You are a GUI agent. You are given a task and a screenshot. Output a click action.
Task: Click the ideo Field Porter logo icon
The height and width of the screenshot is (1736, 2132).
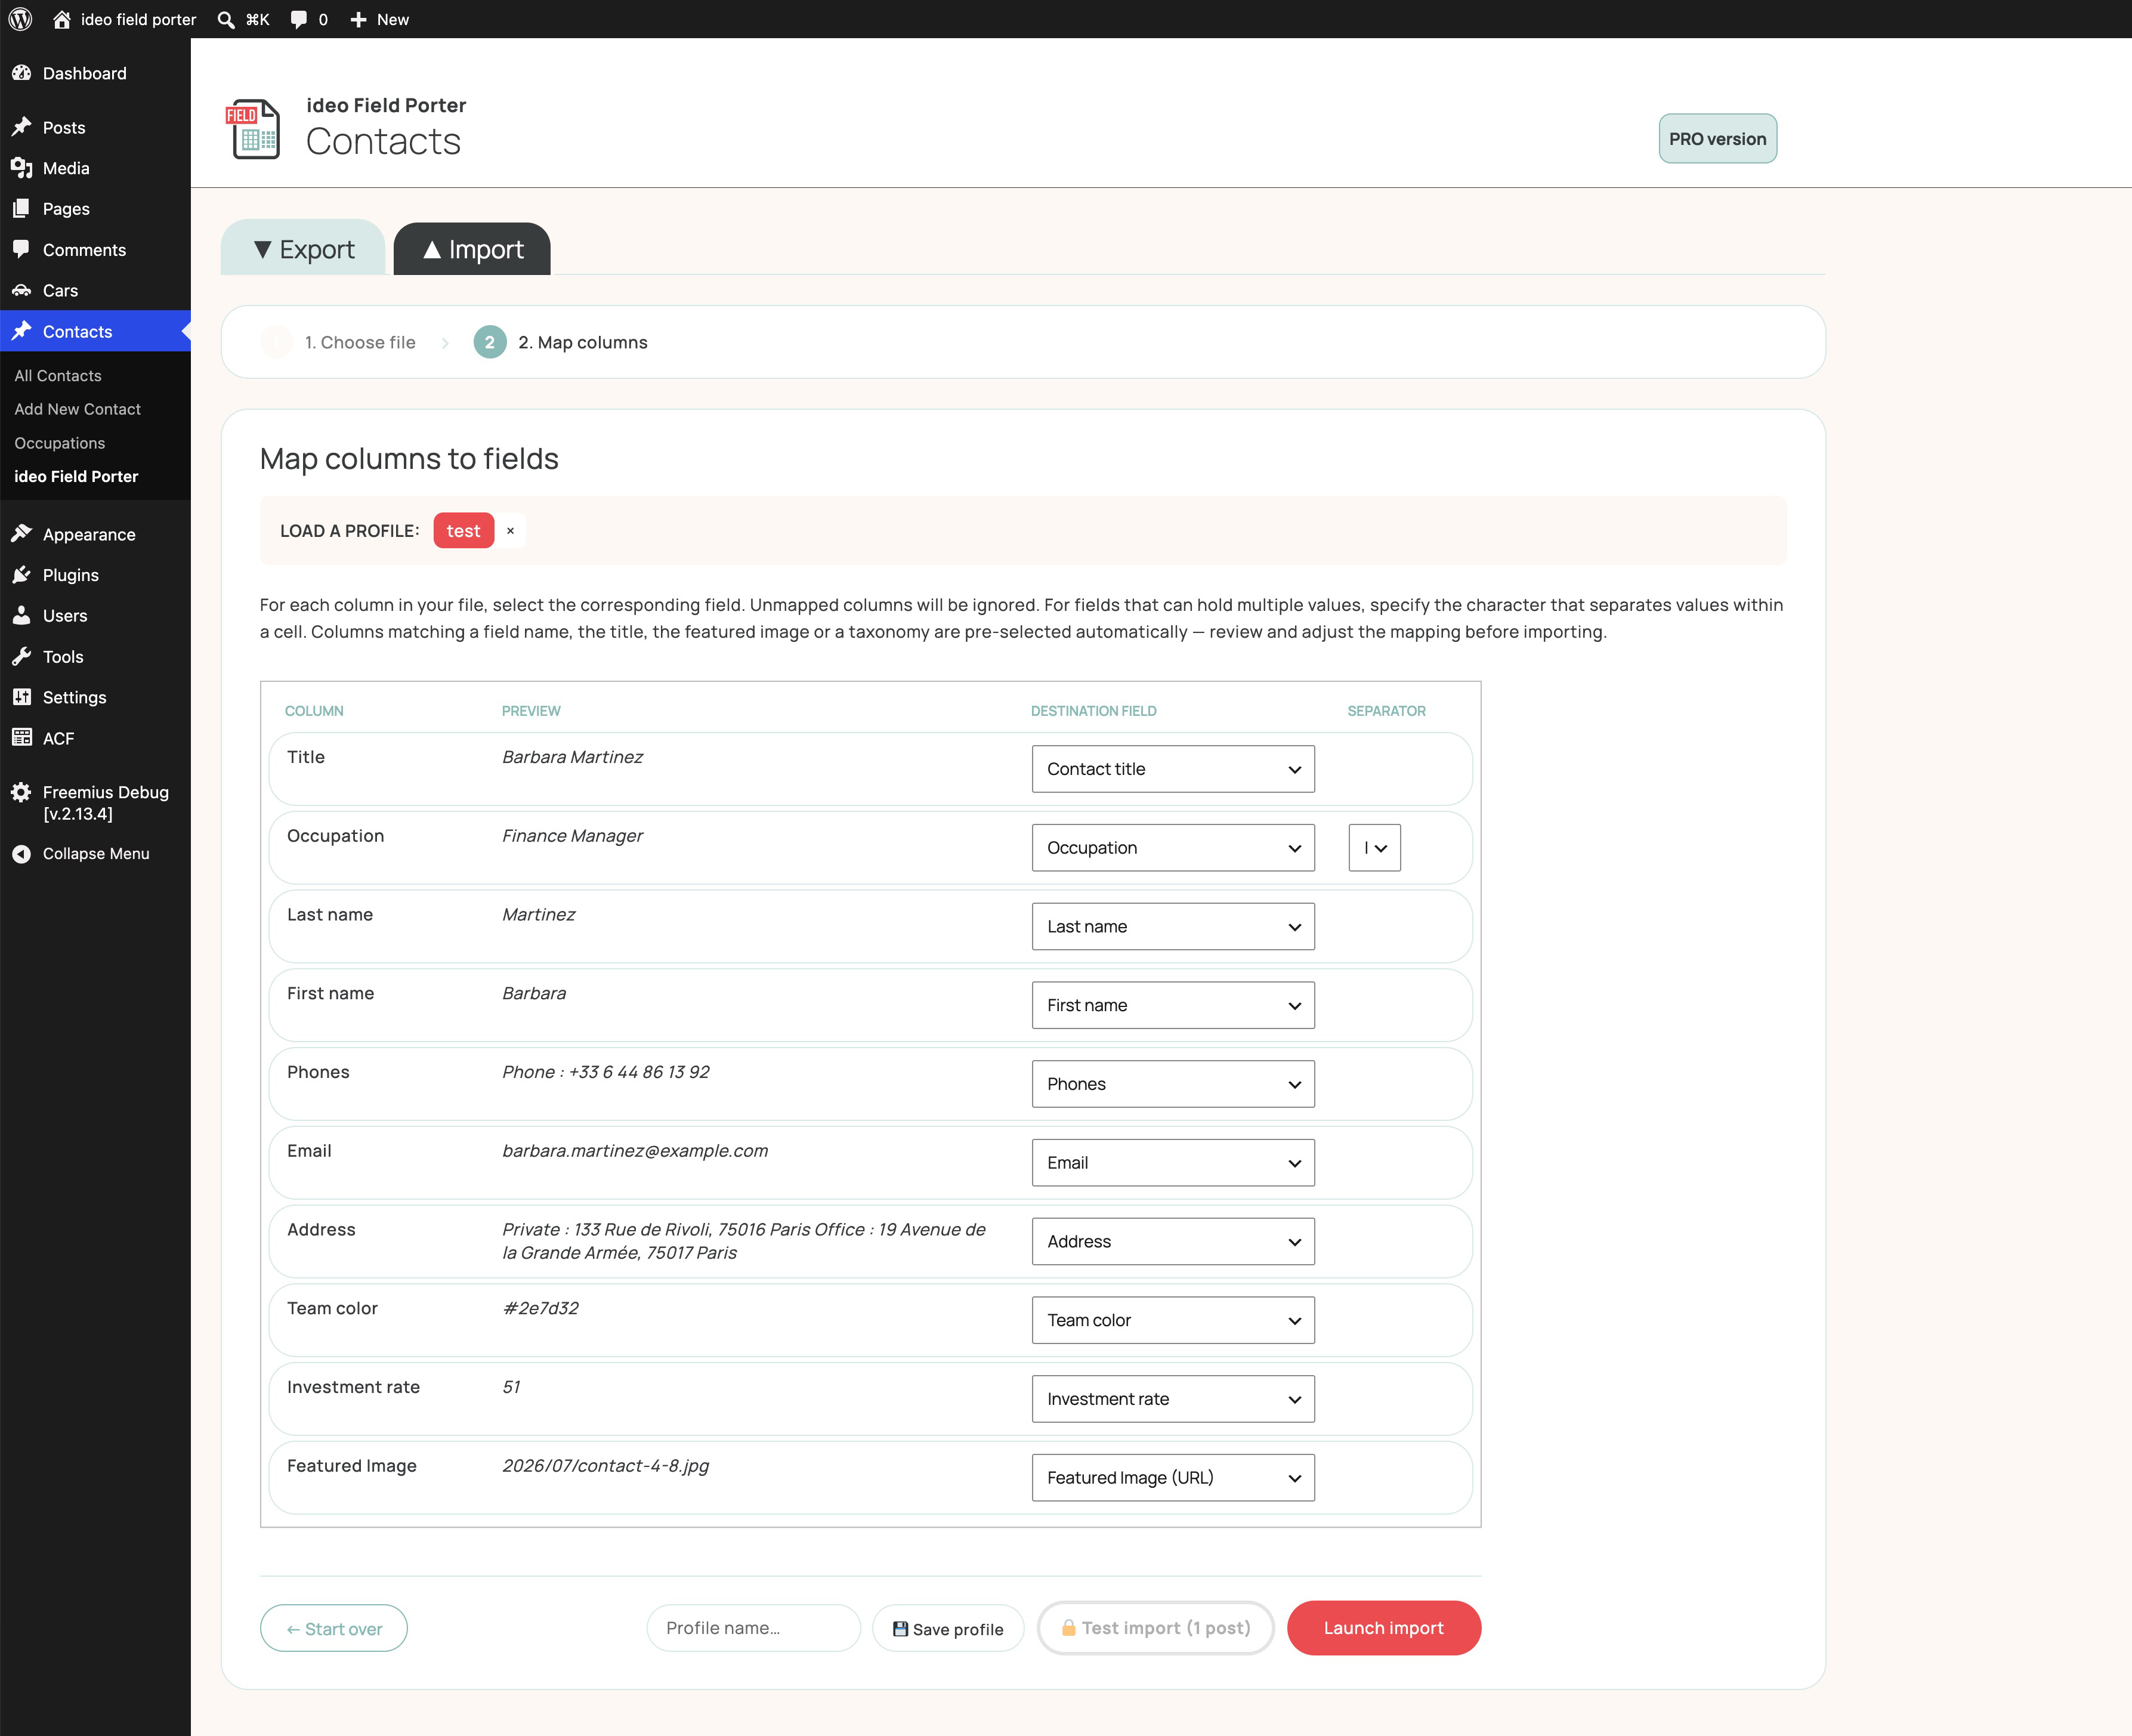253,129
